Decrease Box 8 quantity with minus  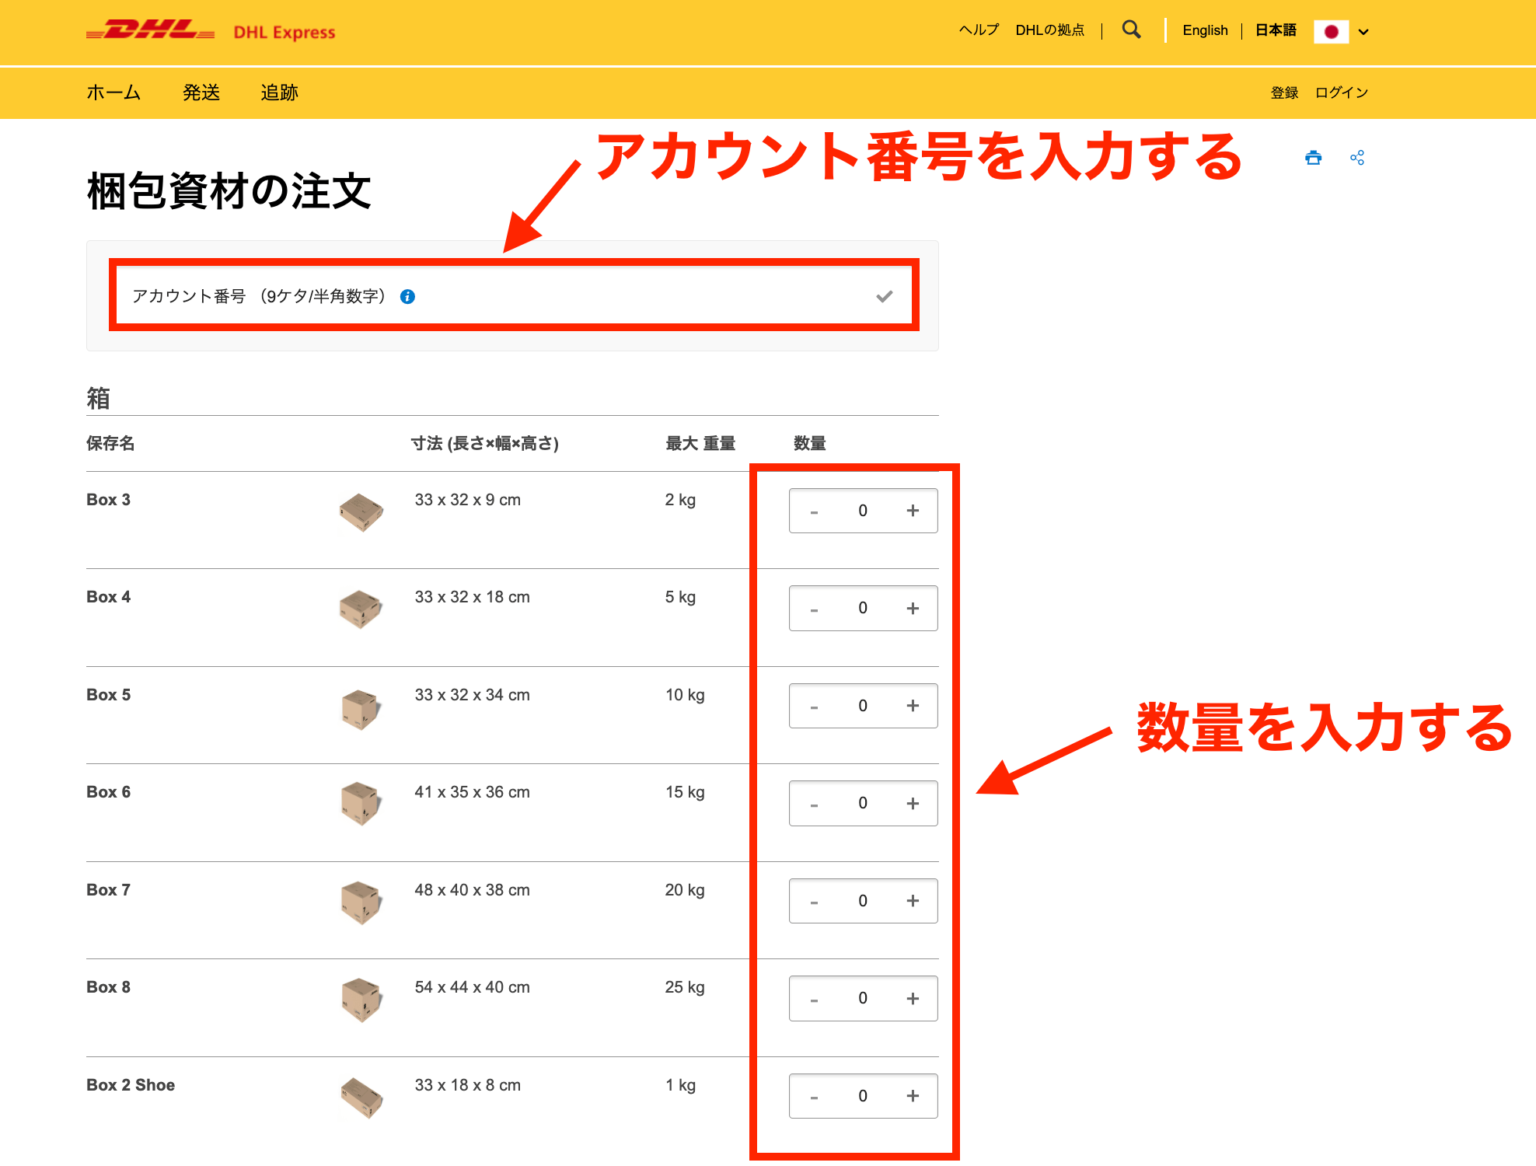[x=814, y=998]
